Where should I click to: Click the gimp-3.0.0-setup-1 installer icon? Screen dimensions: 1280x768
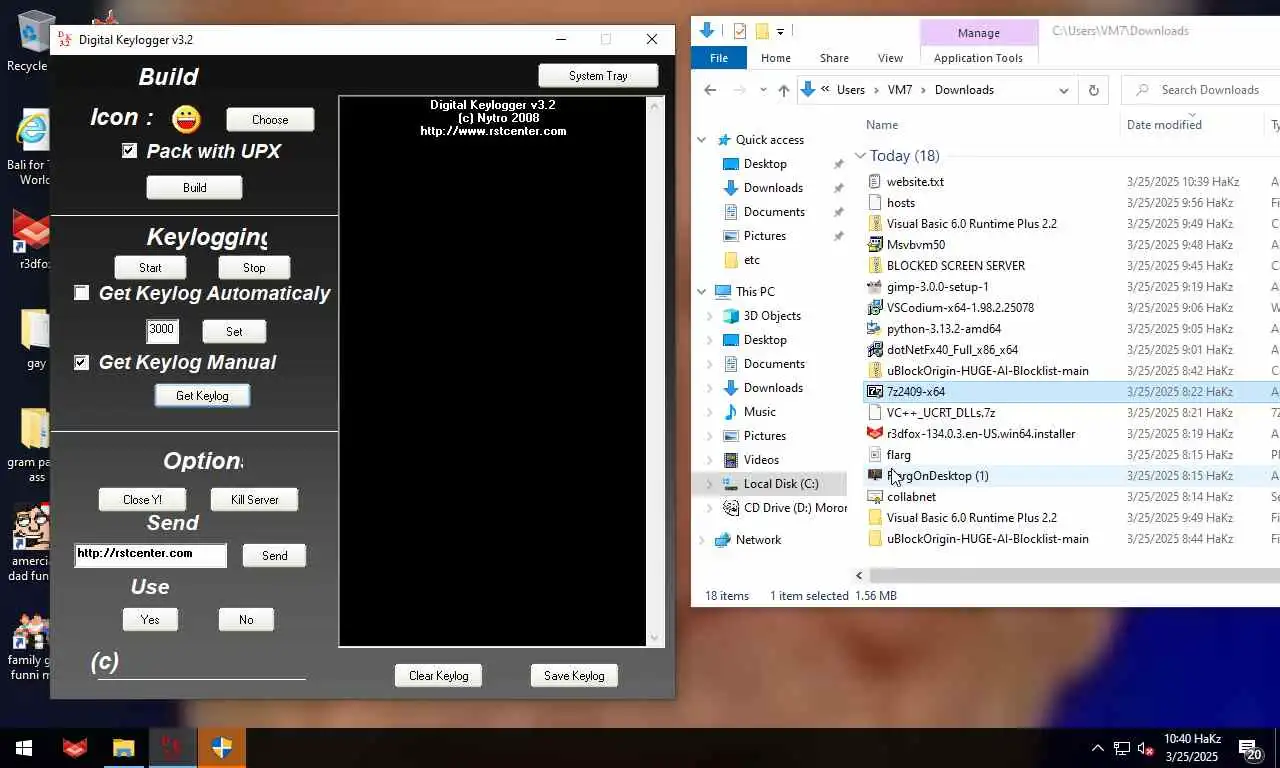pos(875,287)
